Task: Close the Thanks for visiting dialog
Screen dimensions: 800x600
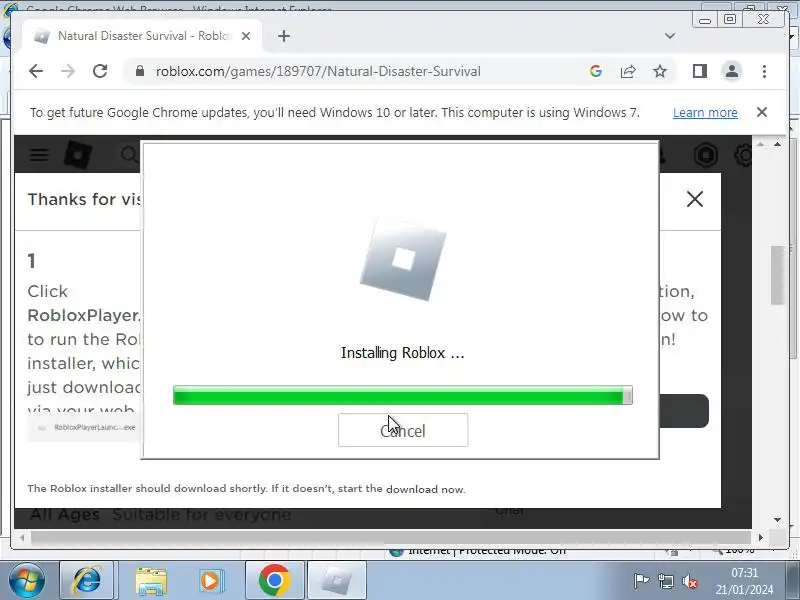Action: point(694,199)
